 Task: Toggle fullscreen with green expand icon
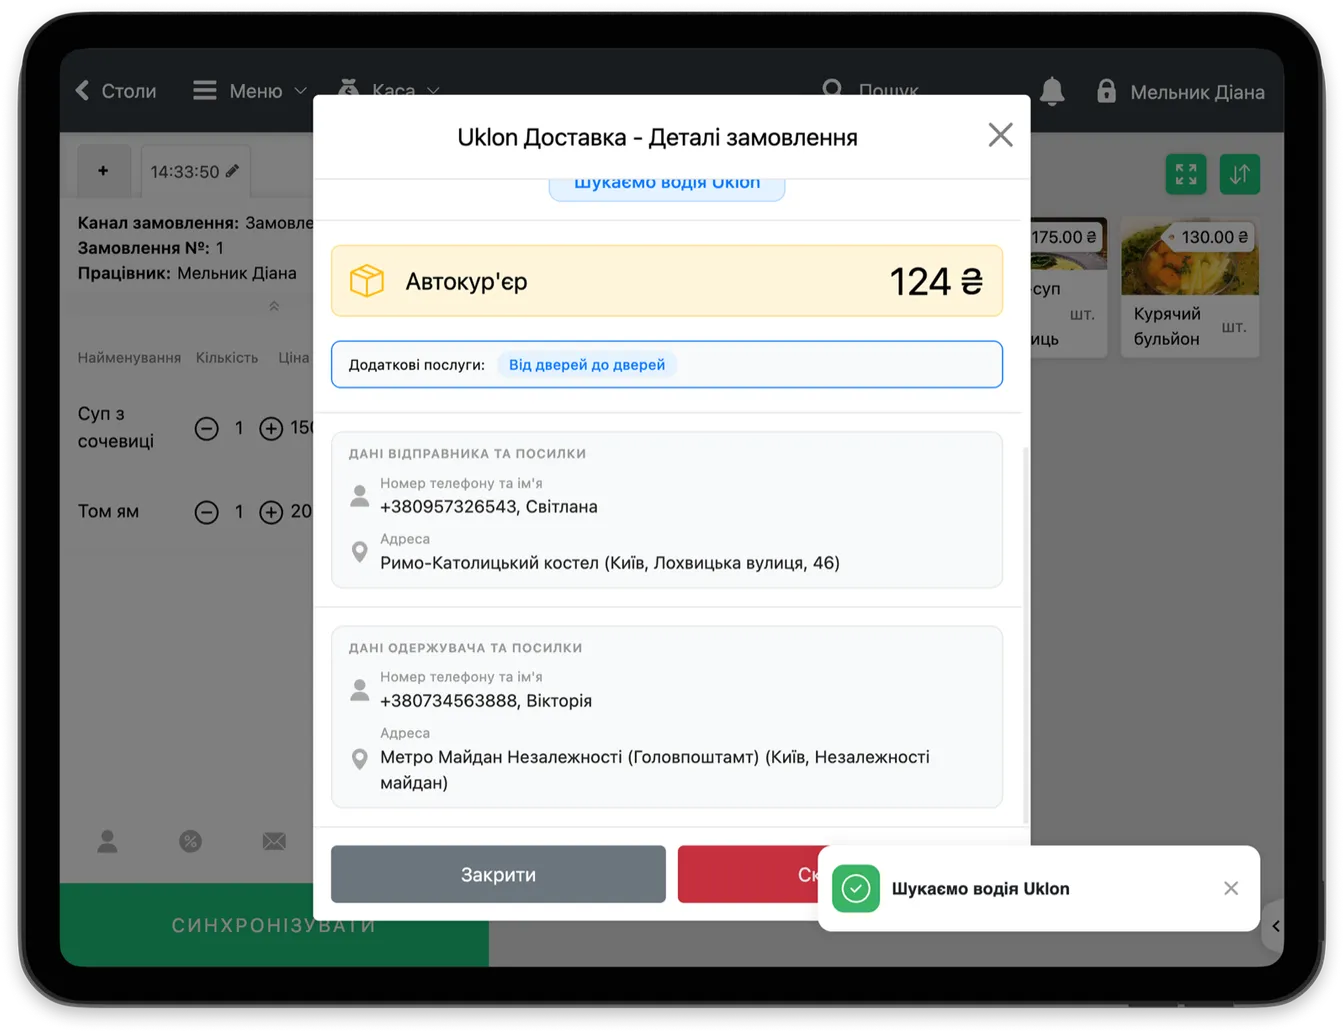point(1186,174)
